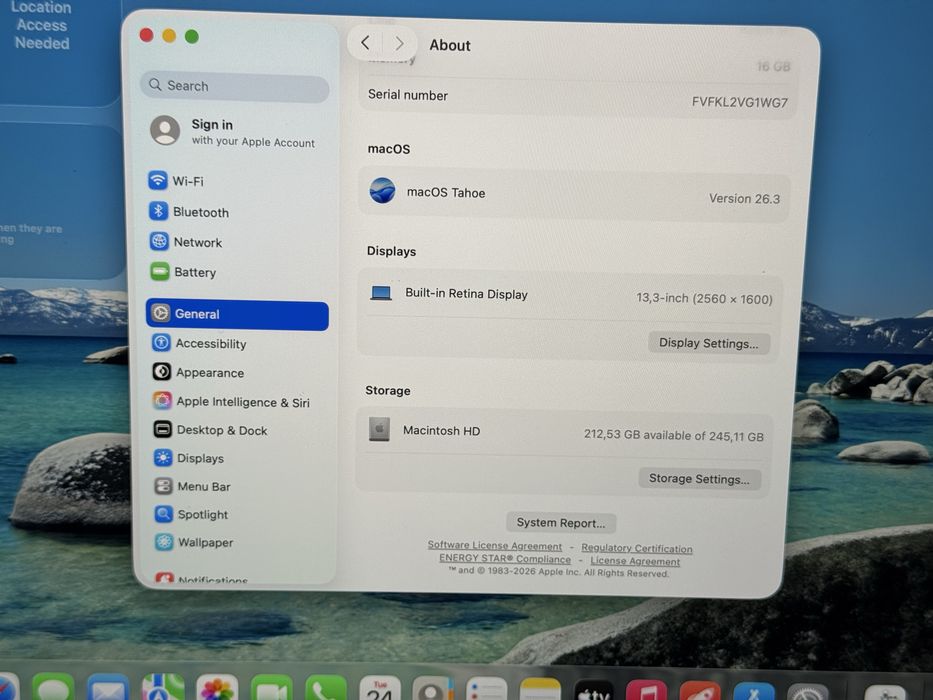This screenshot has height=700, width=933.
Task: Click the Version 26.3 text
Action: pyautogui.click(x=744, y=198)
